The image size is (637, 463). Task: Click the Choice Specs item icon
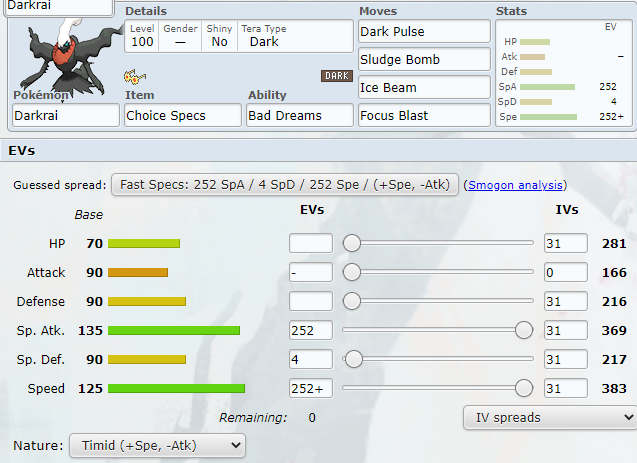pos(135,76)
